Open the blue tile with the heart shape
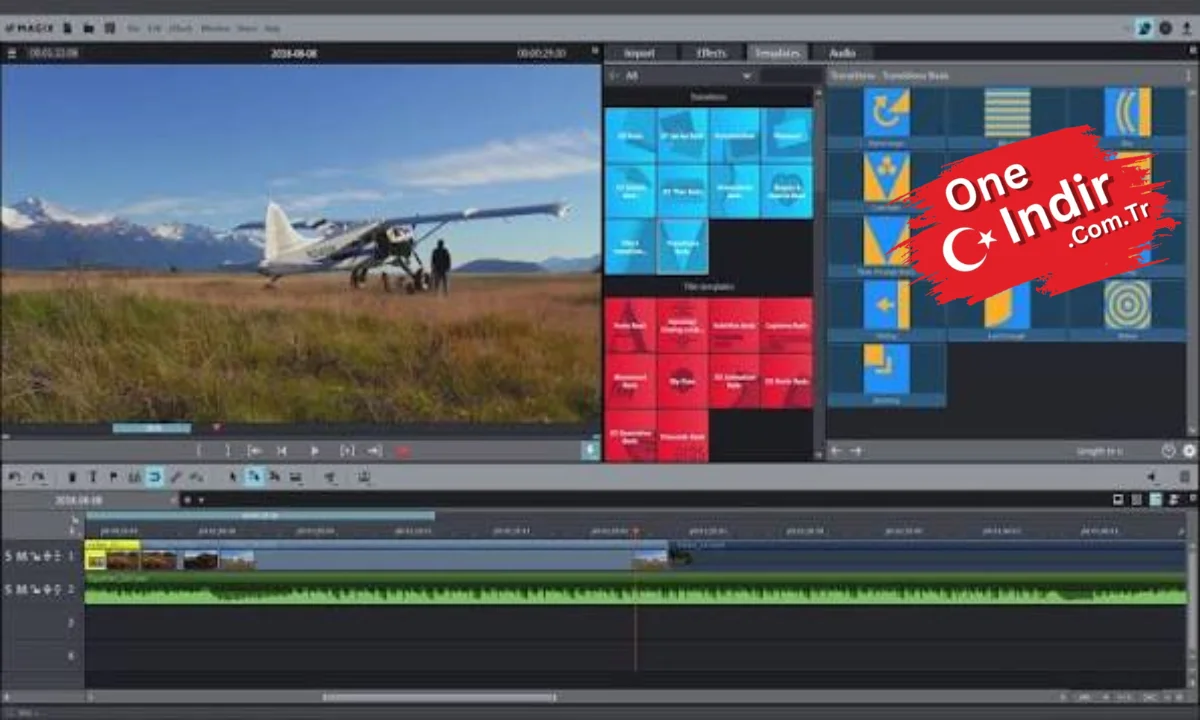This screenshot has width=1200, height=720. (786, 191)
